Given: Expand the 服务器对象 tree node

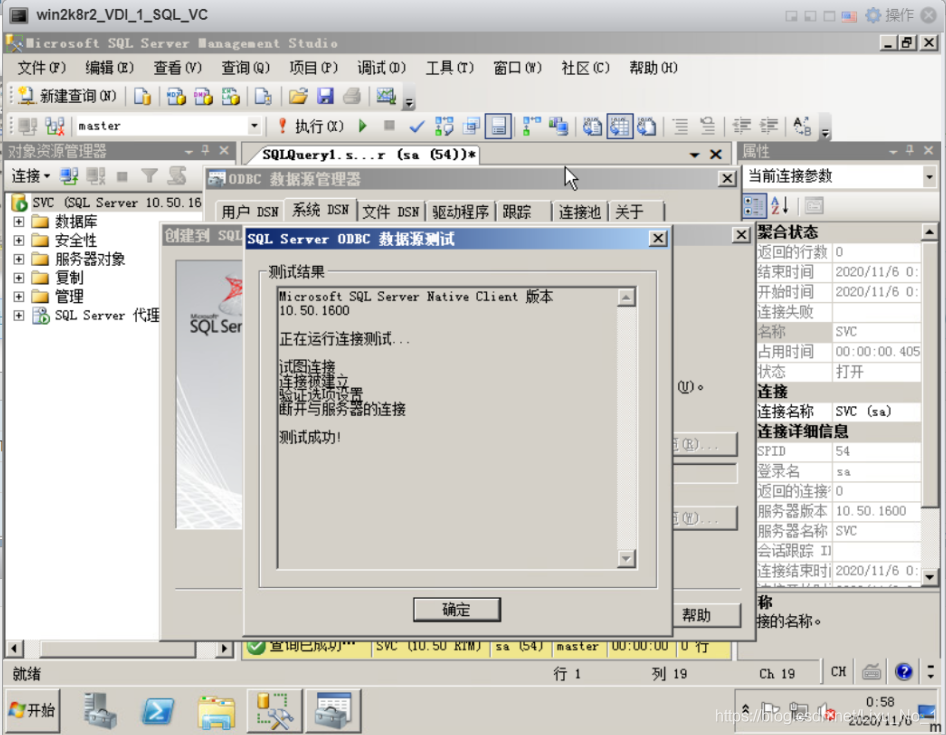Looking at the screenshot, I should pos(19,259).
